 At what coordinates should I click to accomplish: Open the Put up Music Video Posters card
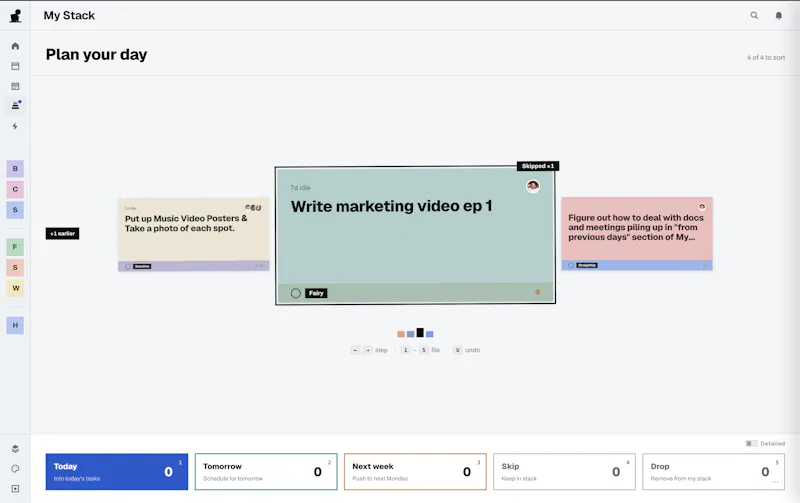coord(193,235)
